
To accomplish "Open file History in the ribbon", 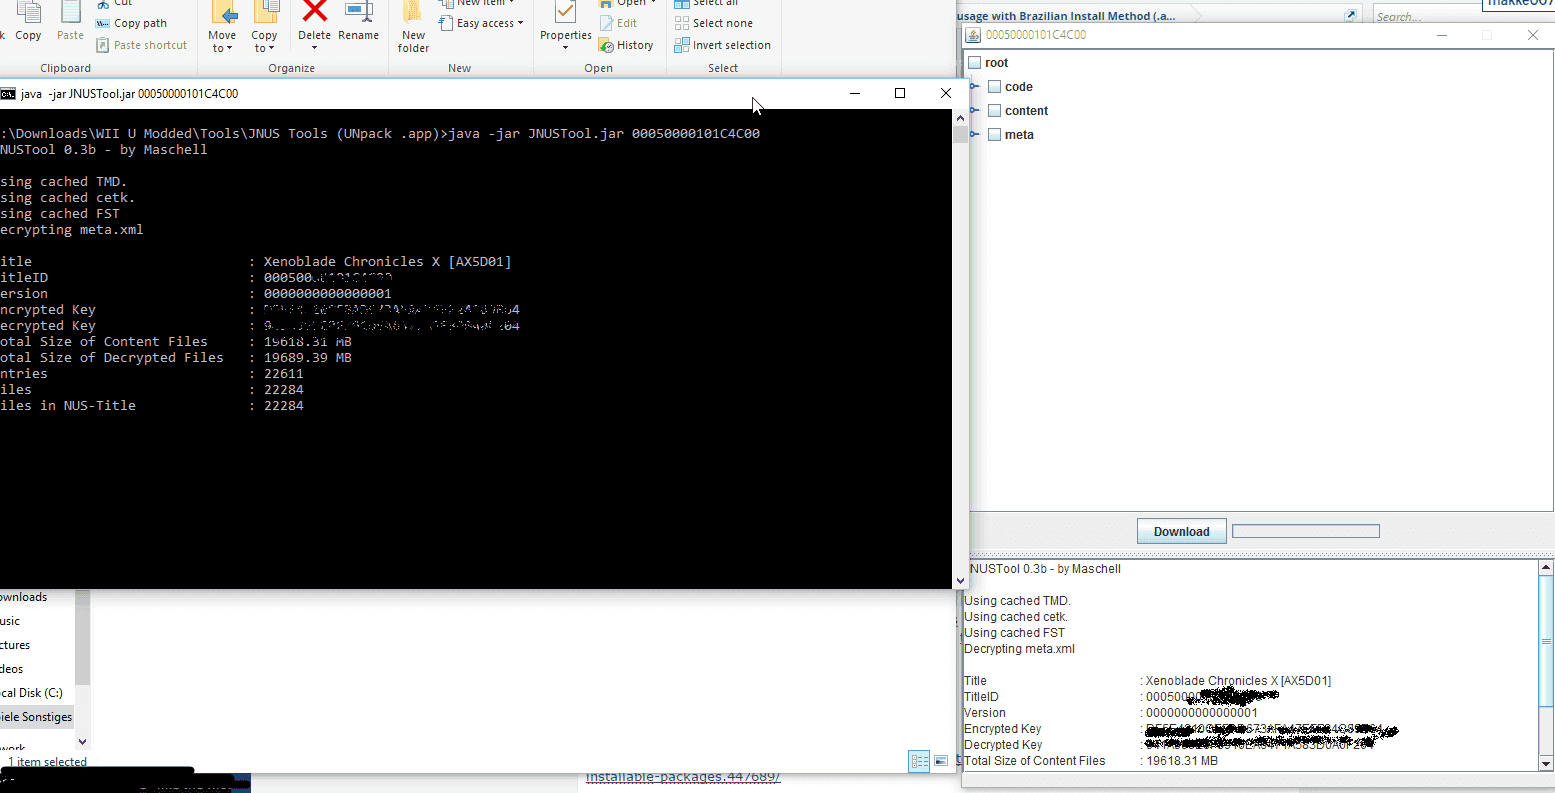I will [626, 45].
